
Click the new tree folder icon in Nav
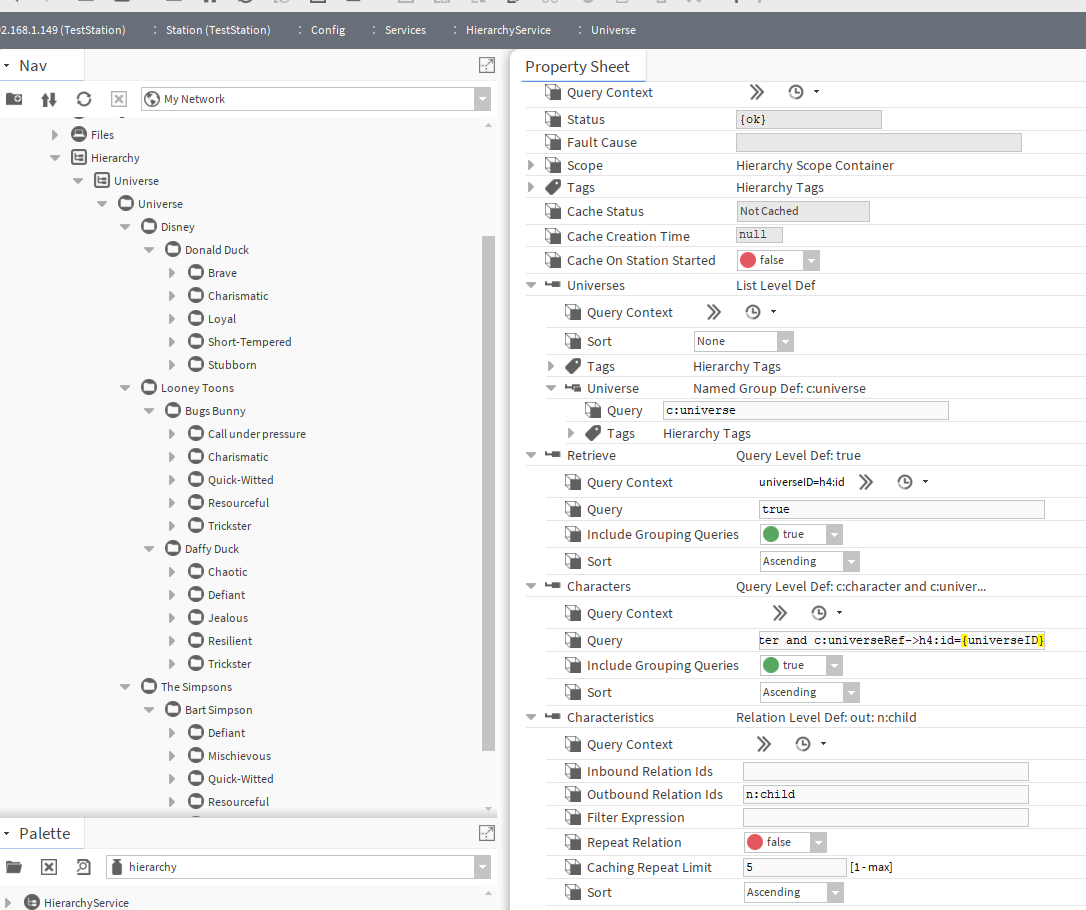point(14,99)
